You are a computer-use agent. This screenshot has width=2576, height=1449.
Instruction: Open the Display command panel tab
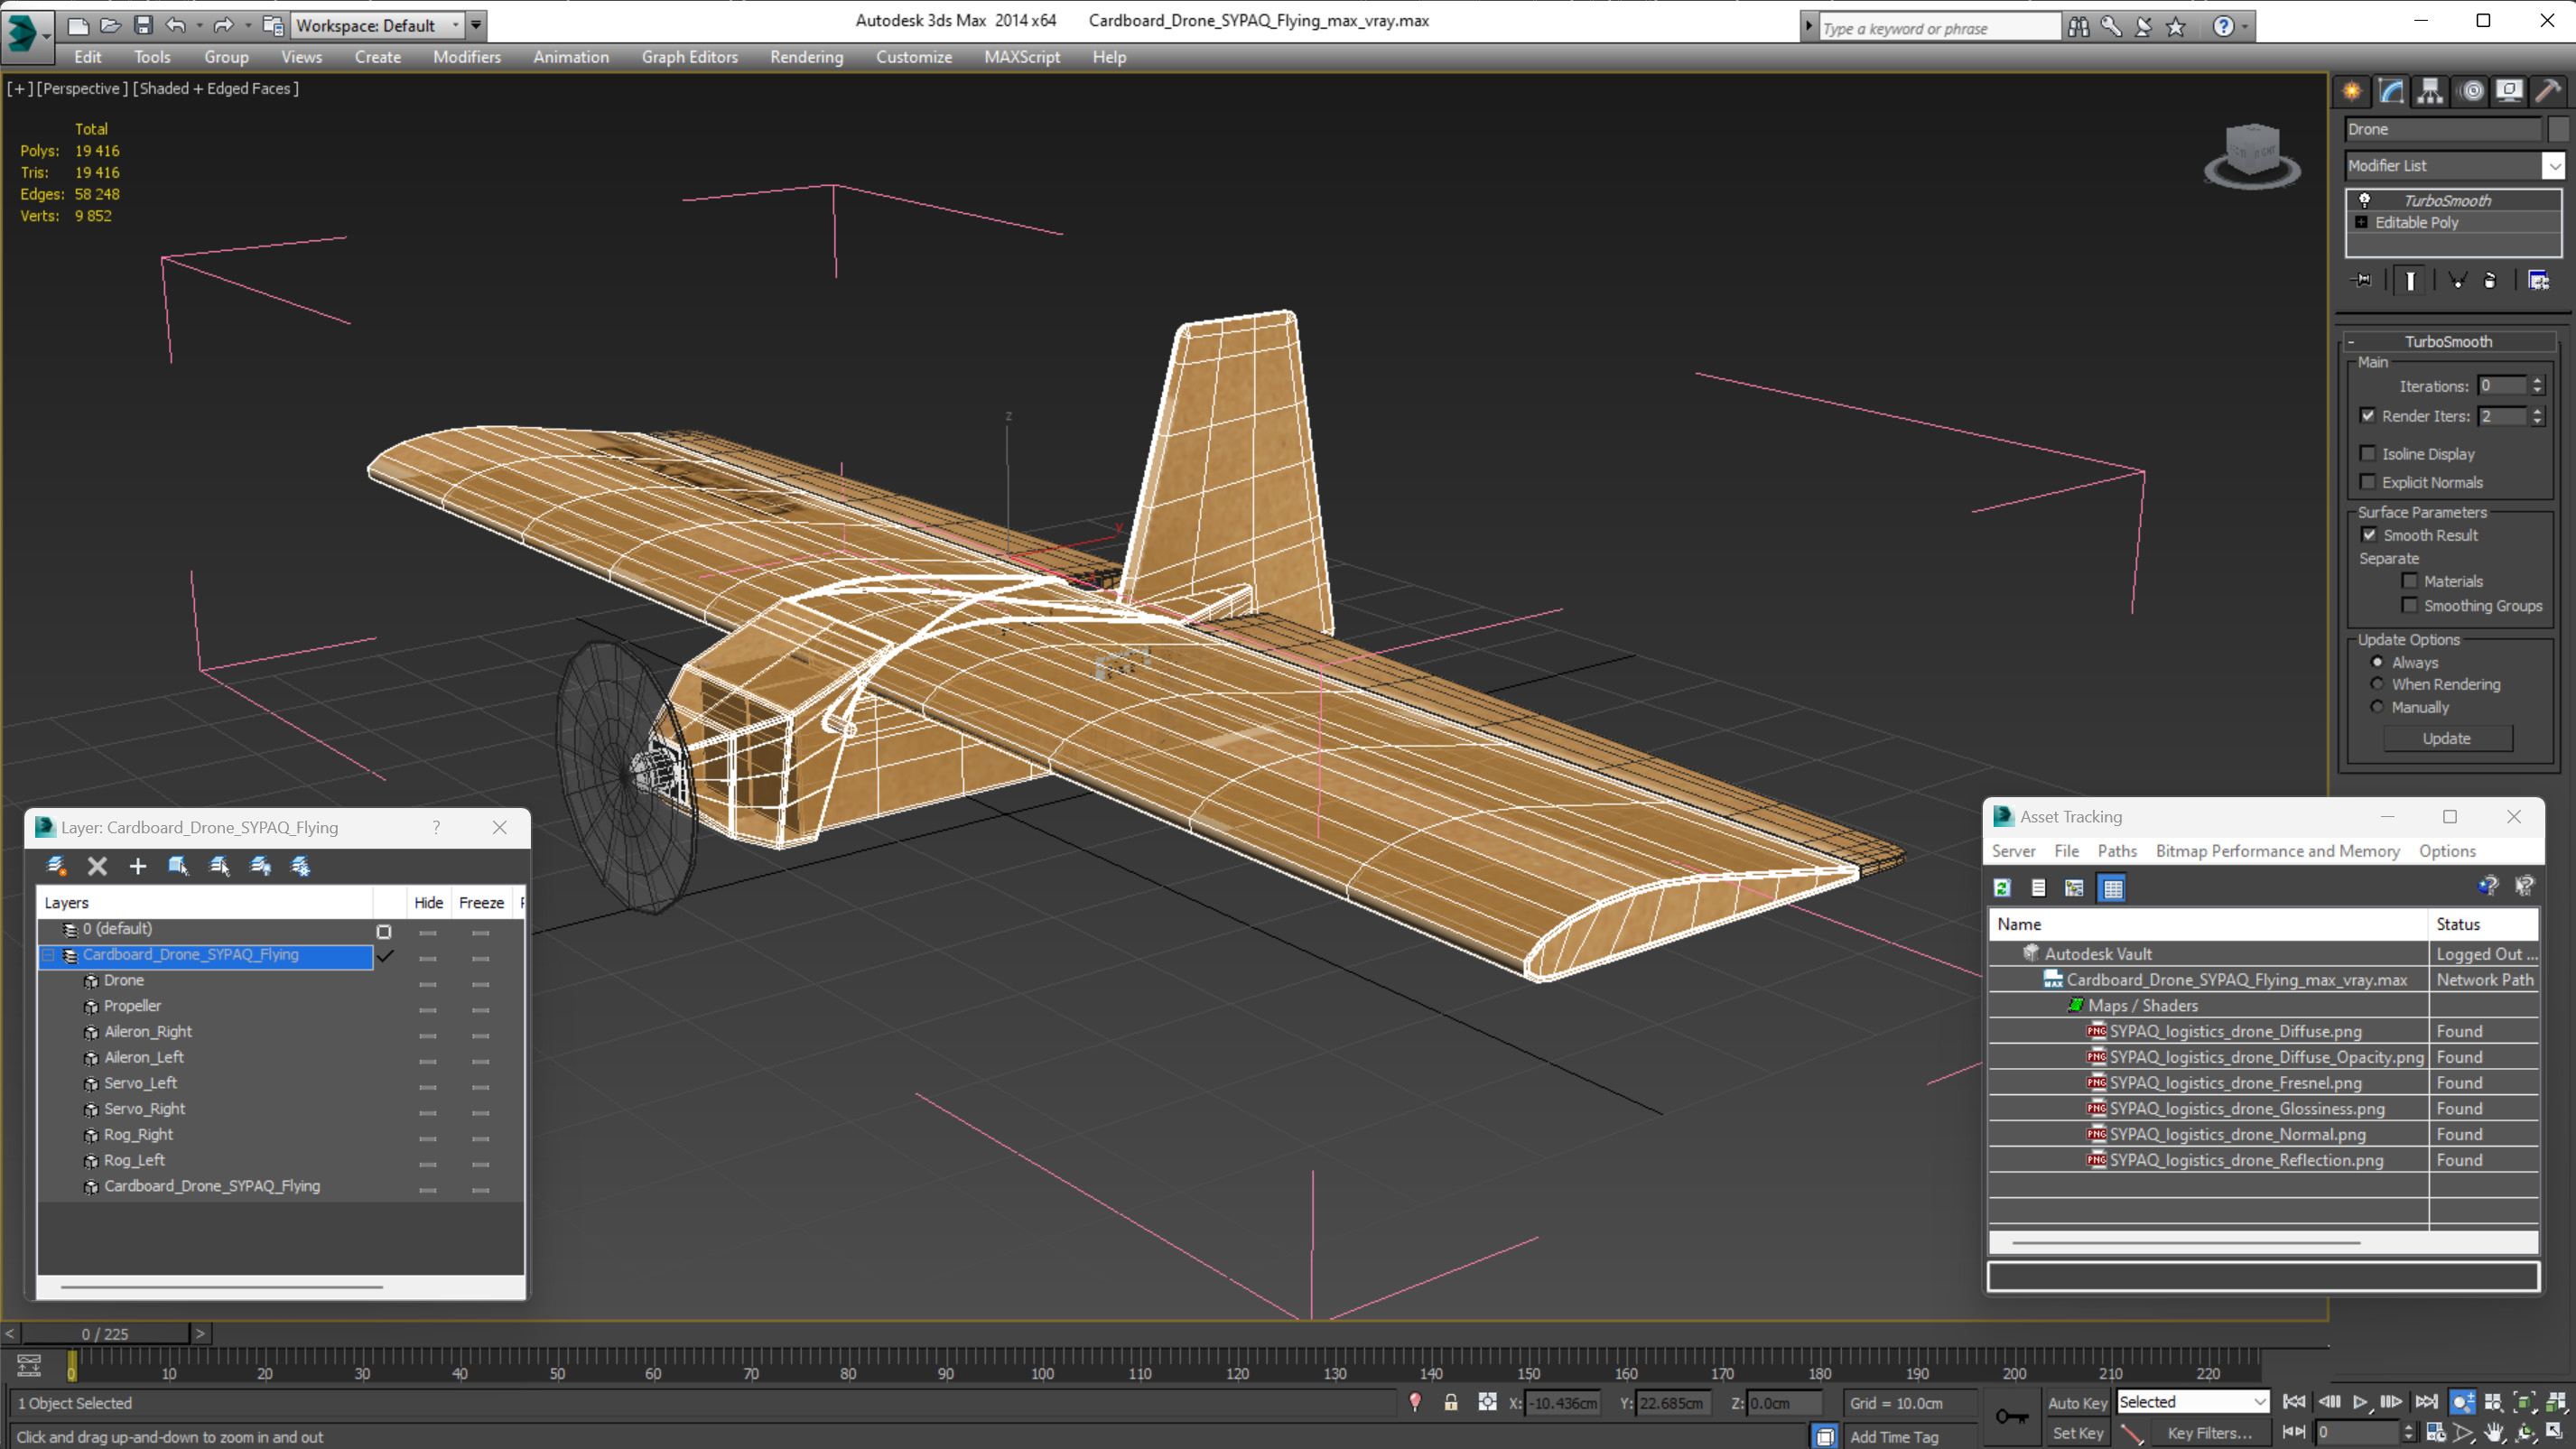(x=2509, y=91)
